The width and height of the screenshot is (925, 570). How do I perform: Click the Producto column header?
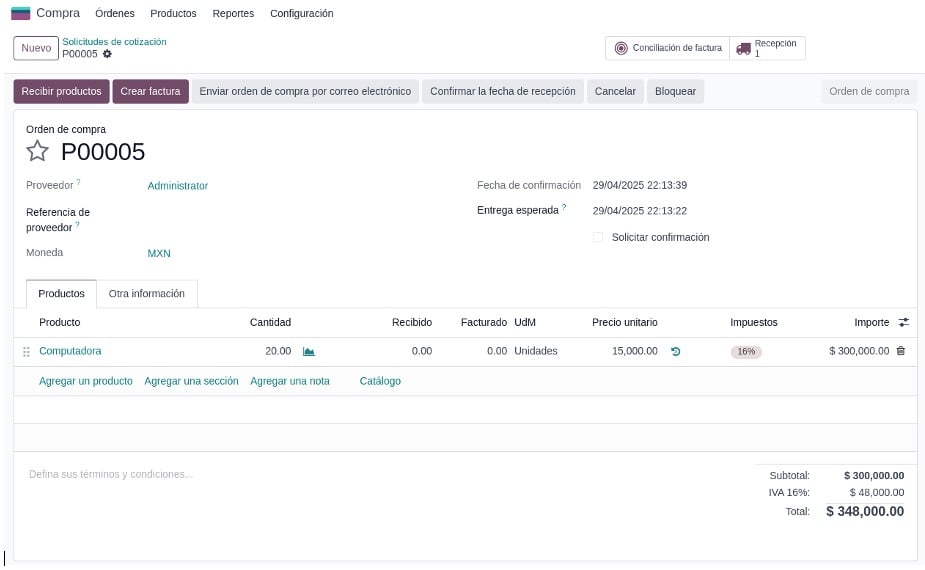click(x=60, y=322)
